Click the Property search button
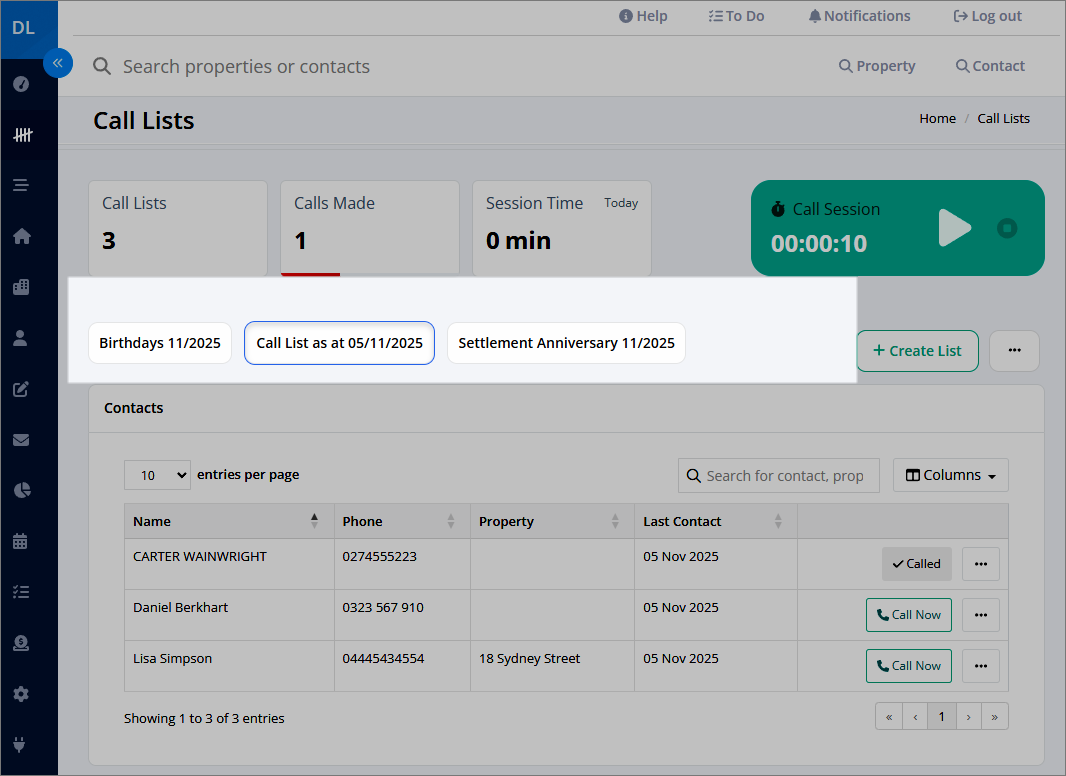1066x776 pixels. [877, 66]
